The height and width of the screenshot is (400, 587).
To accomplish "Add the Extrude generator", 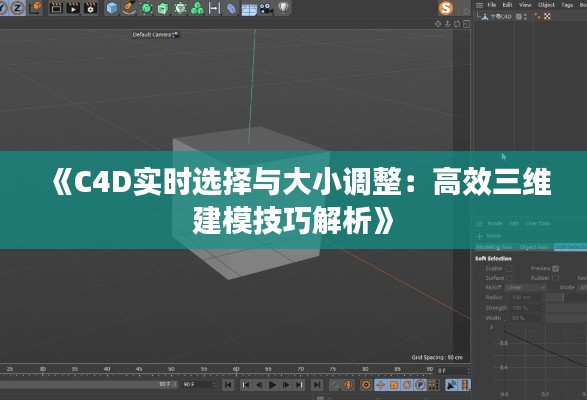I will point(163,8).
